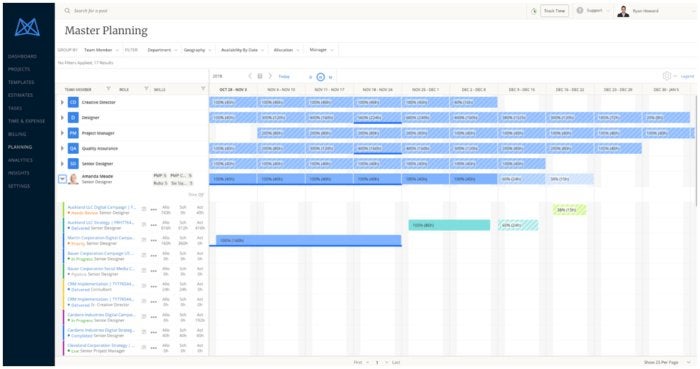700x369 pixels.
Task: Open the Geography filter dropdown
Action: [x=197, y=50]
